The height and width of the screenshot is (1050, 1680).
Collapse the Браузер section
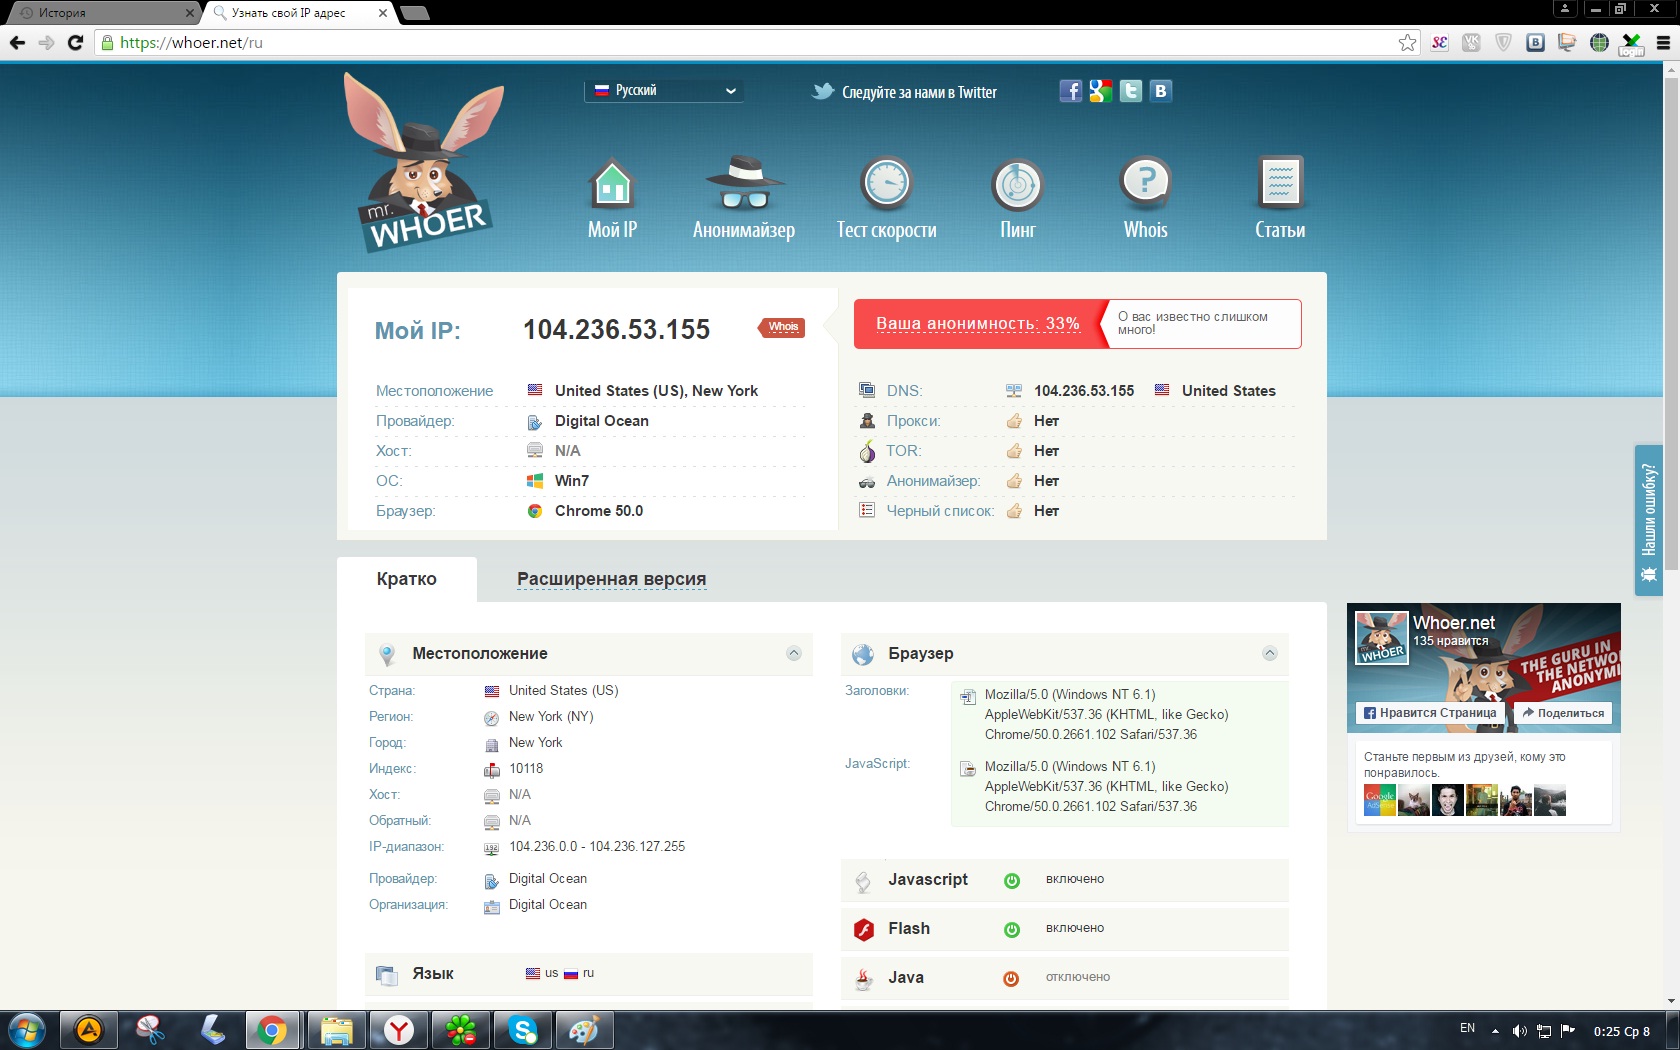tap(1270, 653)
